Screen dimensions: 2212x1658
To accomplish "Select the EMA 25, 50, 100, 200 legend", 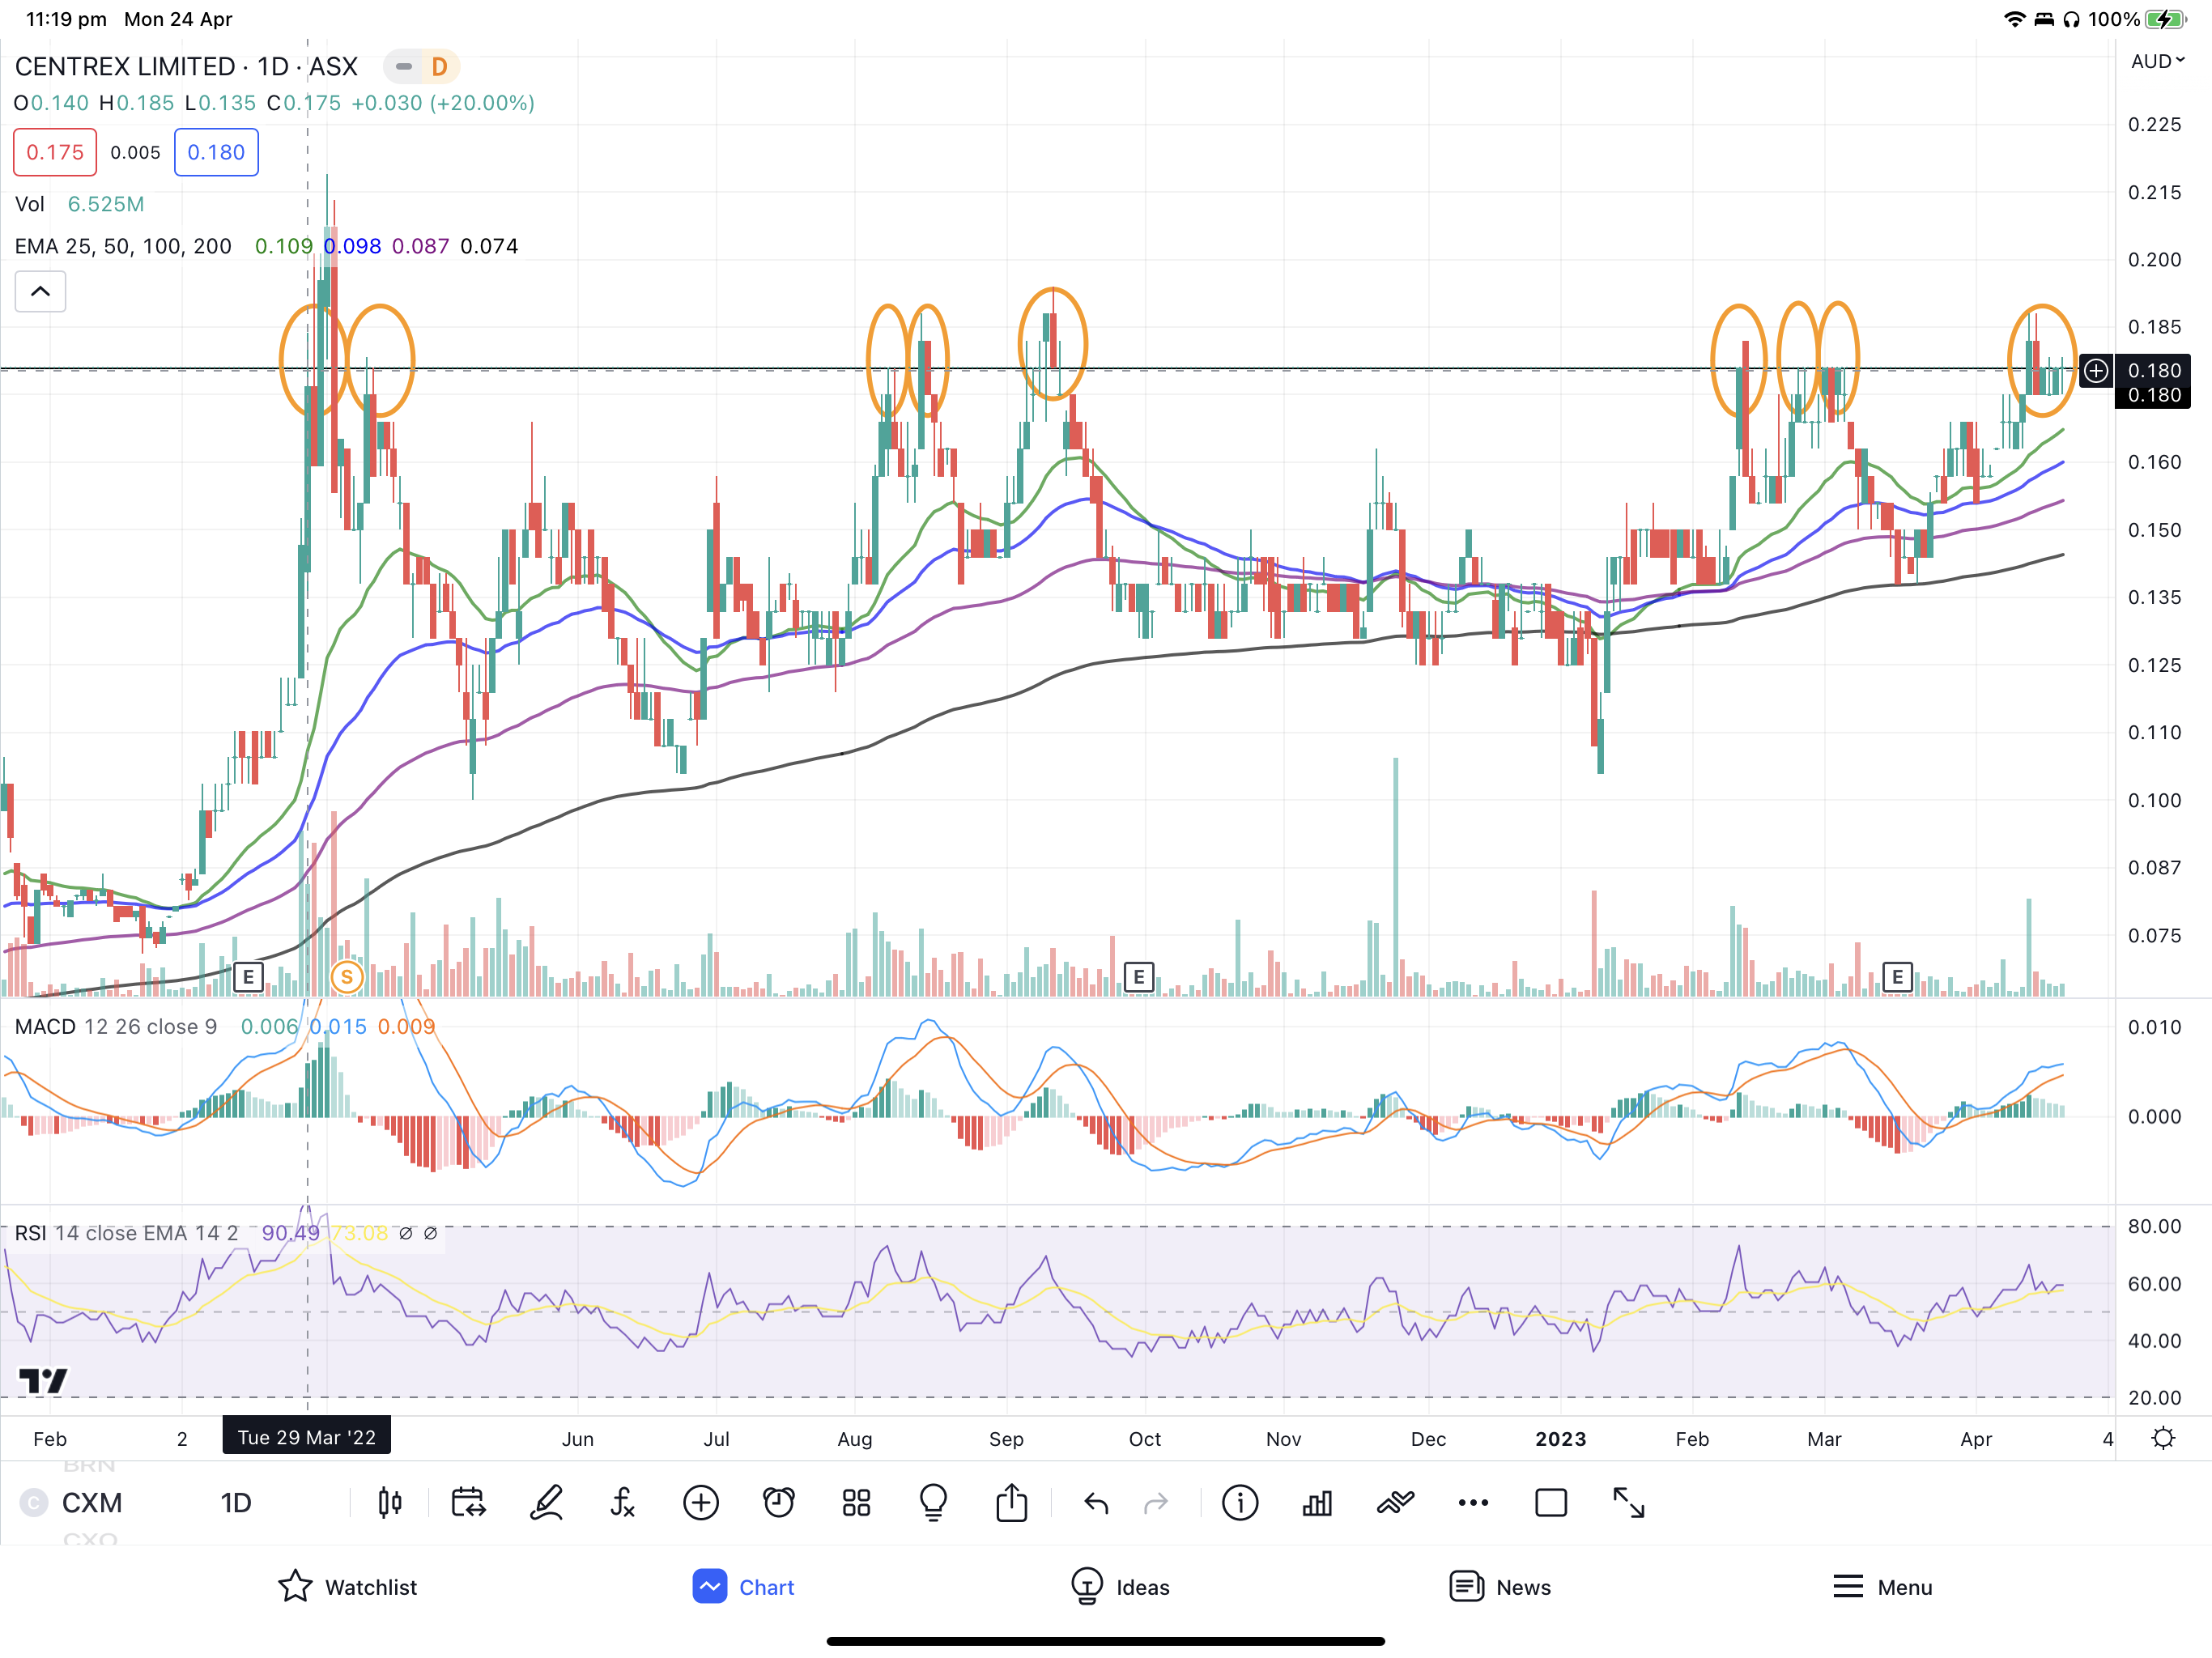I will tap(123, 246).
